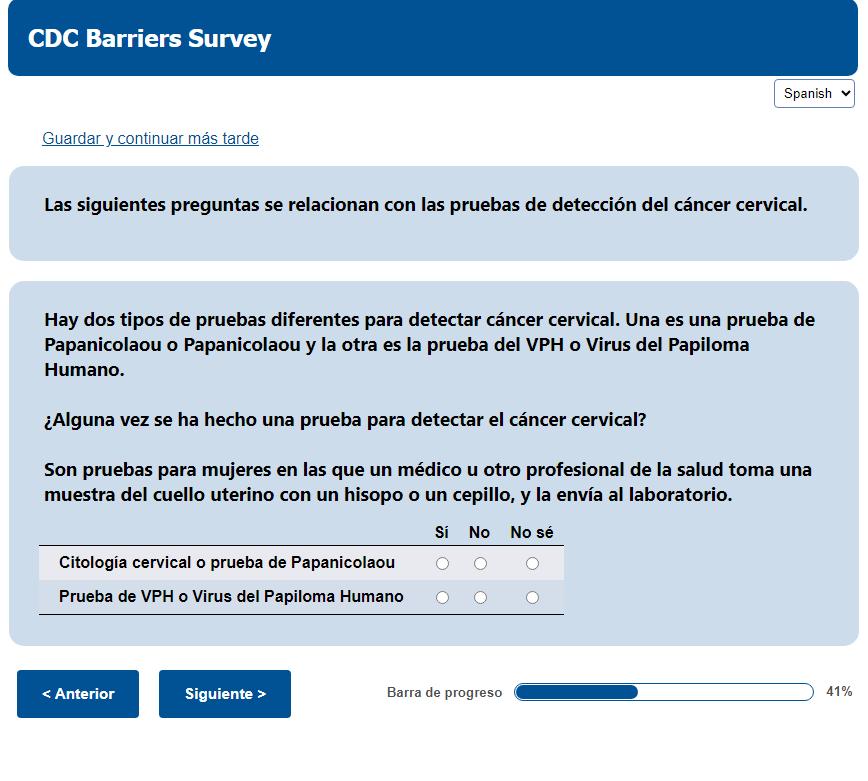Screen dimensions: 868x781
Task: Select 'No' for Citología cervical o Papanicolaou
Action: (480, 564)
